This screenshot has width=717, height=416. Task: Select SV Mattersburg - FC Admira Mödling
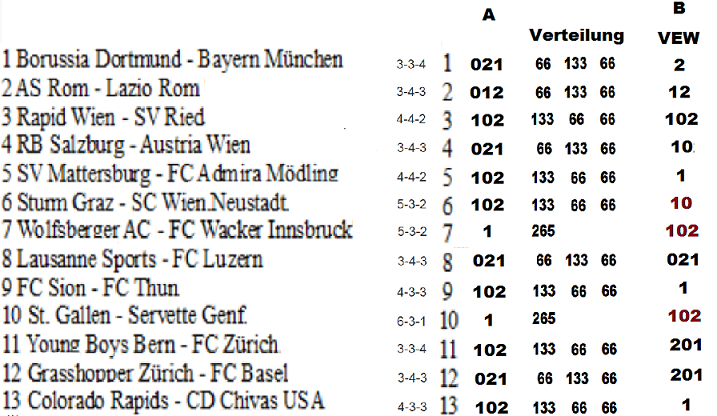pyautogui.click(x=170, y=174)
